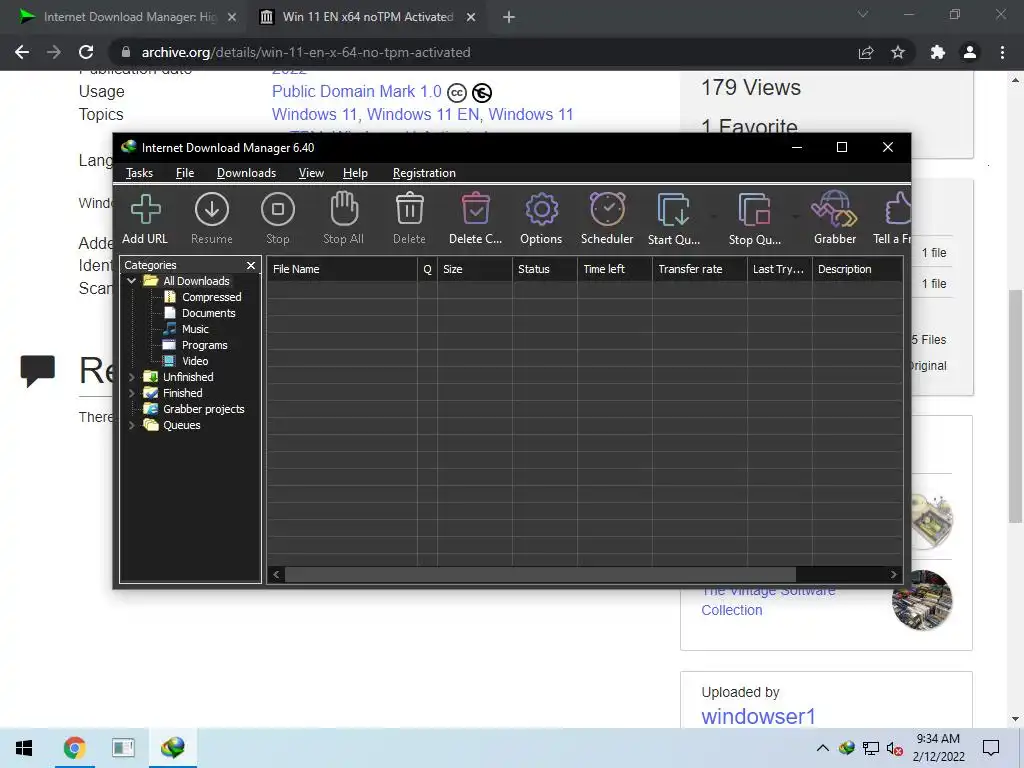Sort by Size column header

tap(475, 269)
